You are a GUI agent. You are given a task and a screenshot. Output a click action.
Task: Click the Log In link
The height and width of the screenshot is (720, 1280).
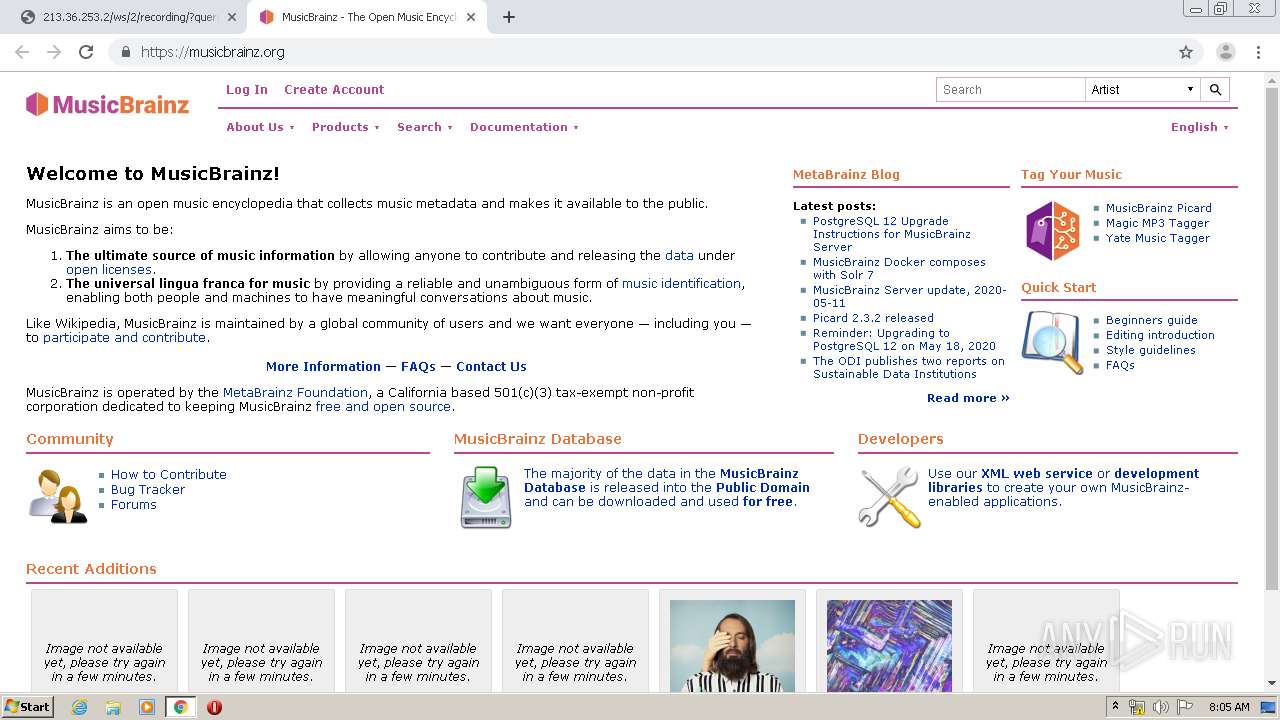(x=247, y=89)
